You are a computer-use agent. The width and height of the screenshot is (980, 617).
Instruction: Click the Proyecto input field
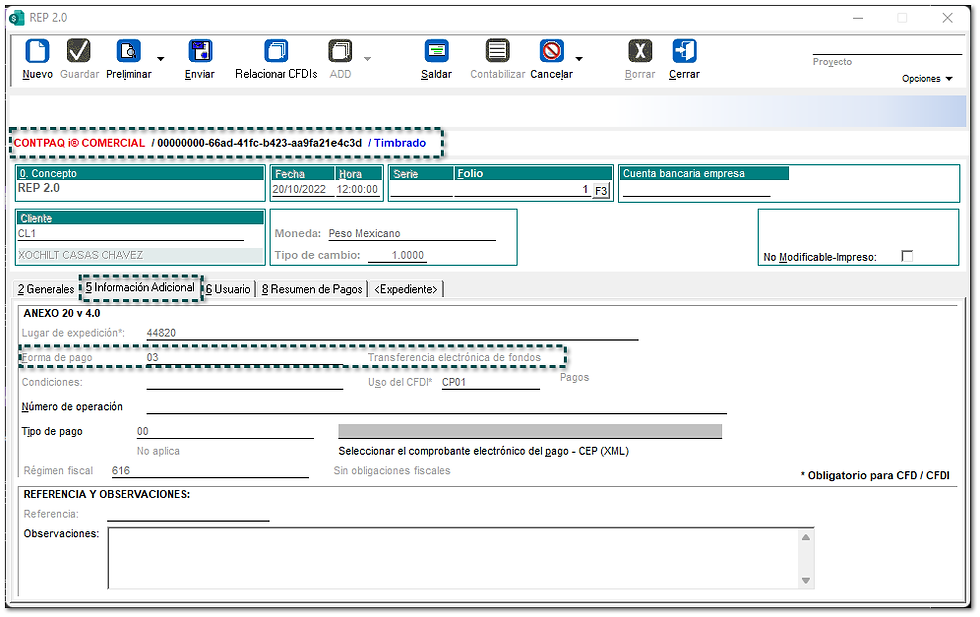887,48
